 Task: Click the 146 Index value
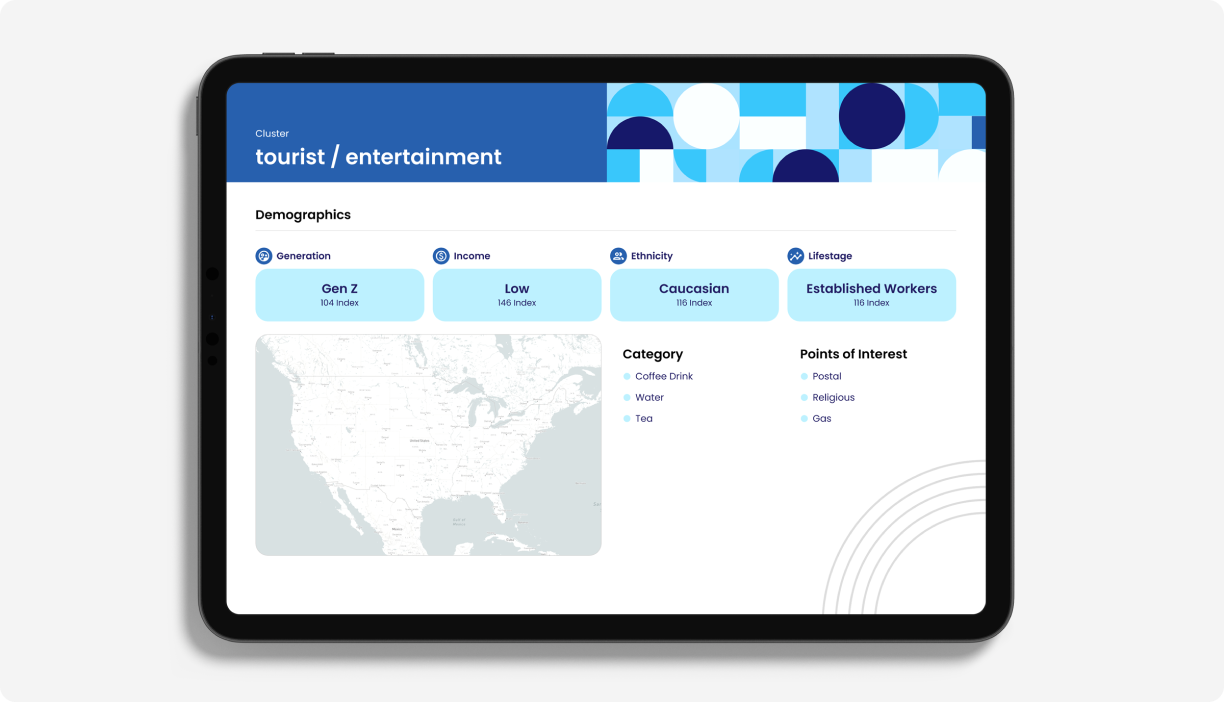[517, 303]
